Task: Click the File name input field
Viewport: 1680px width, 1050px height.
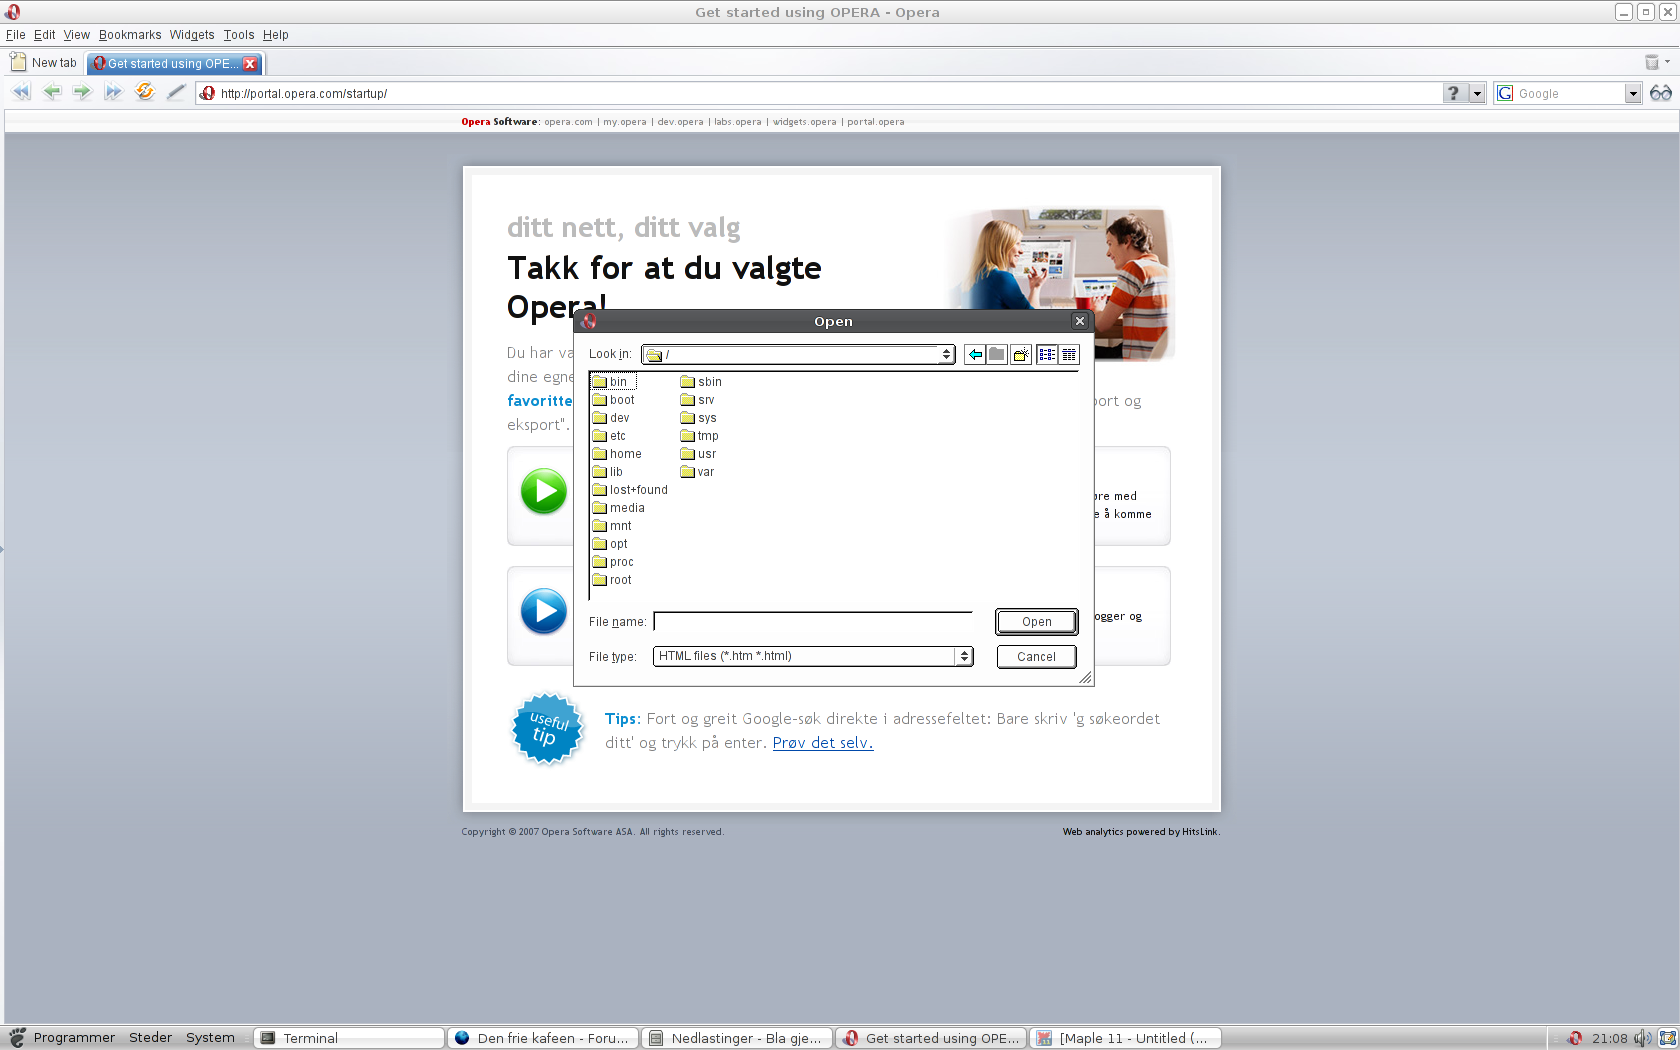Action: click(x=813, y=621)
